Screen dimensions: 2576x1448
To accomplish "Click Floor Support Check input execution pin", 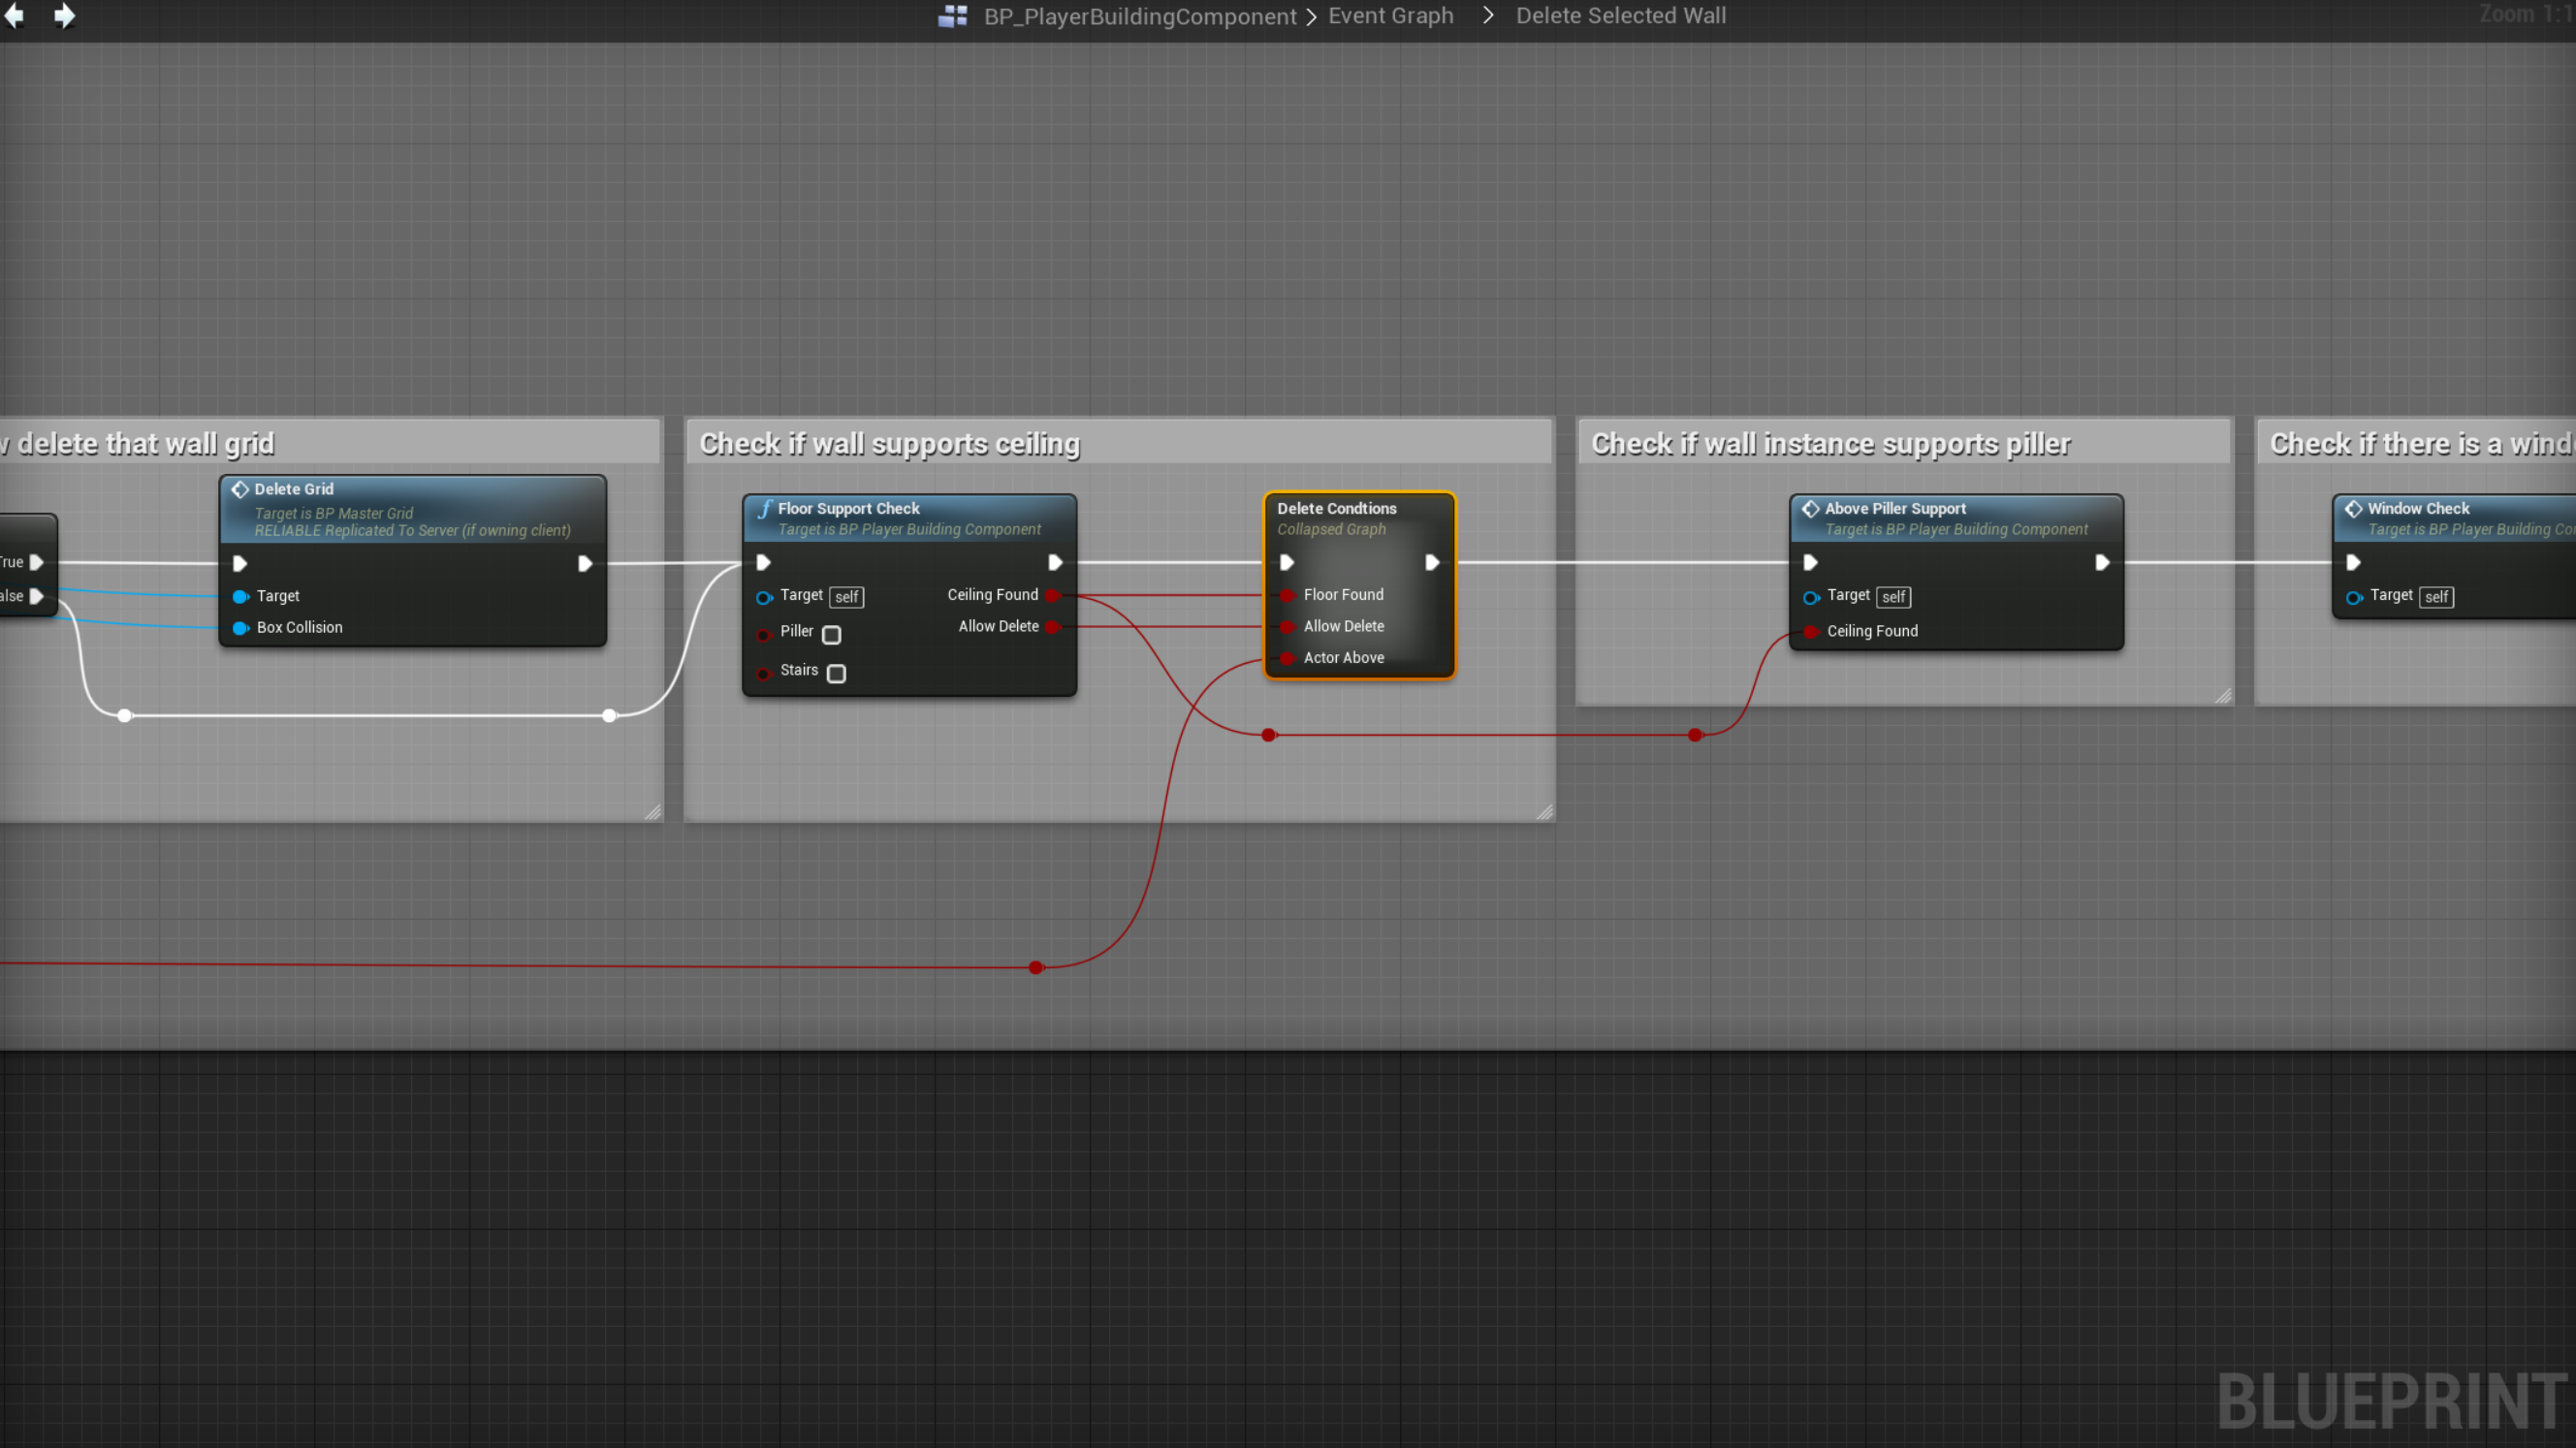I will click(763, 562).
